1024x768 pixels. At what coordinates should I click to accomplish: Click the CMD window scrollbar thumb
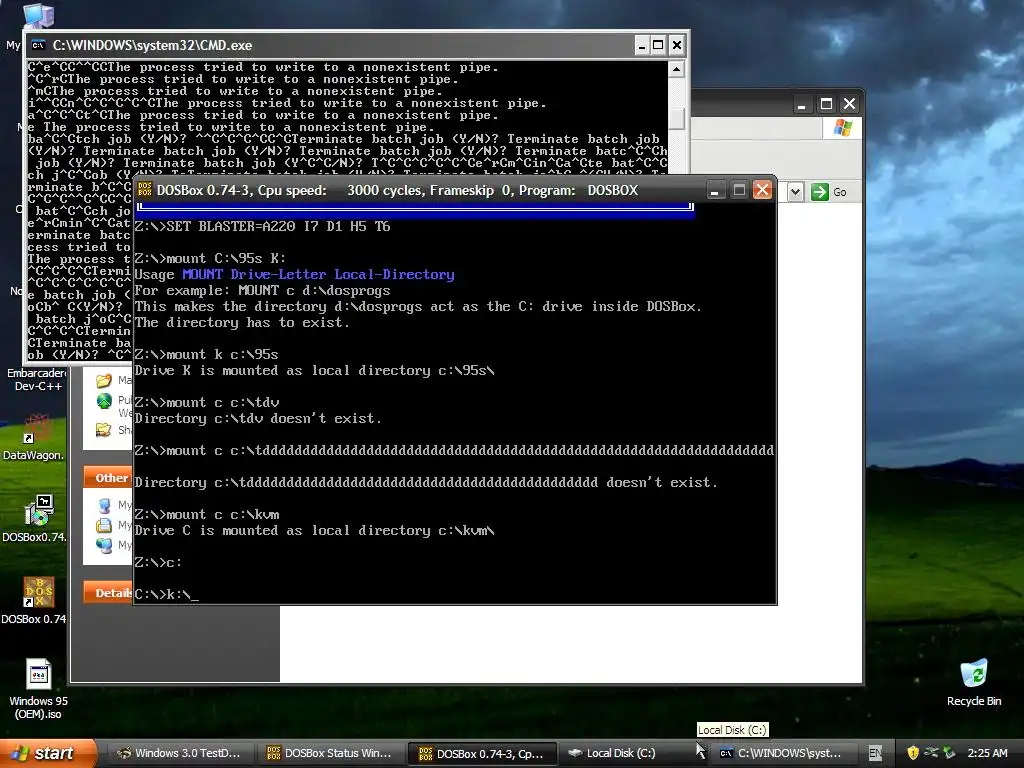click(677, 118)
